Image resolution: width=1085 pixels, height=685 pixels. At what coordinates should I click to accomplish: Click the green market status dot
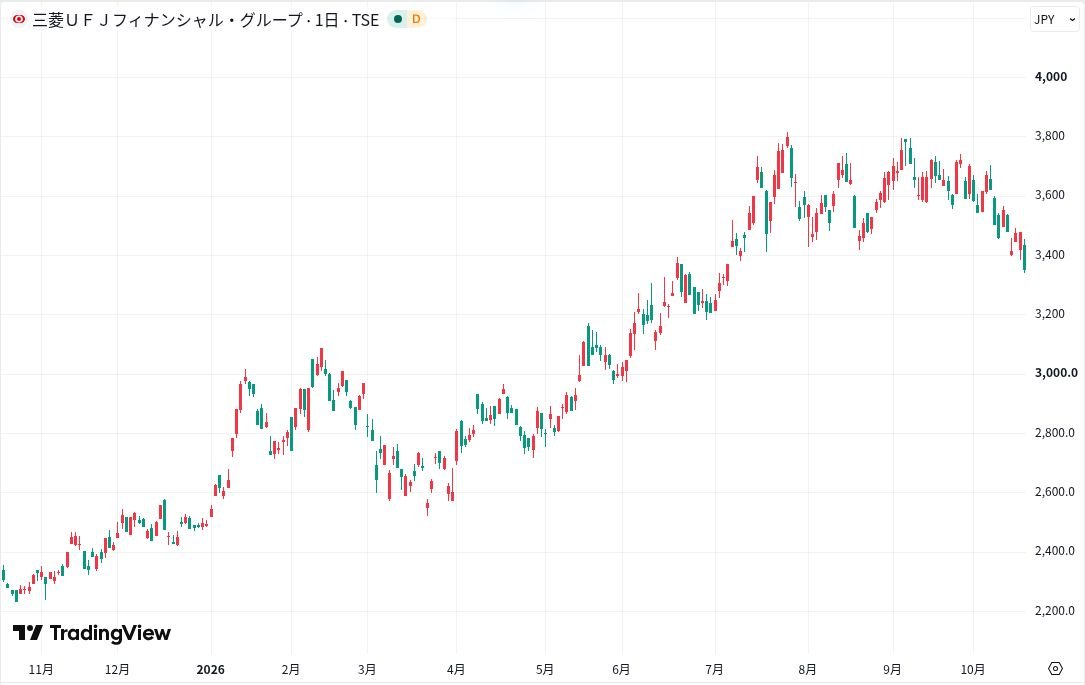397,19
